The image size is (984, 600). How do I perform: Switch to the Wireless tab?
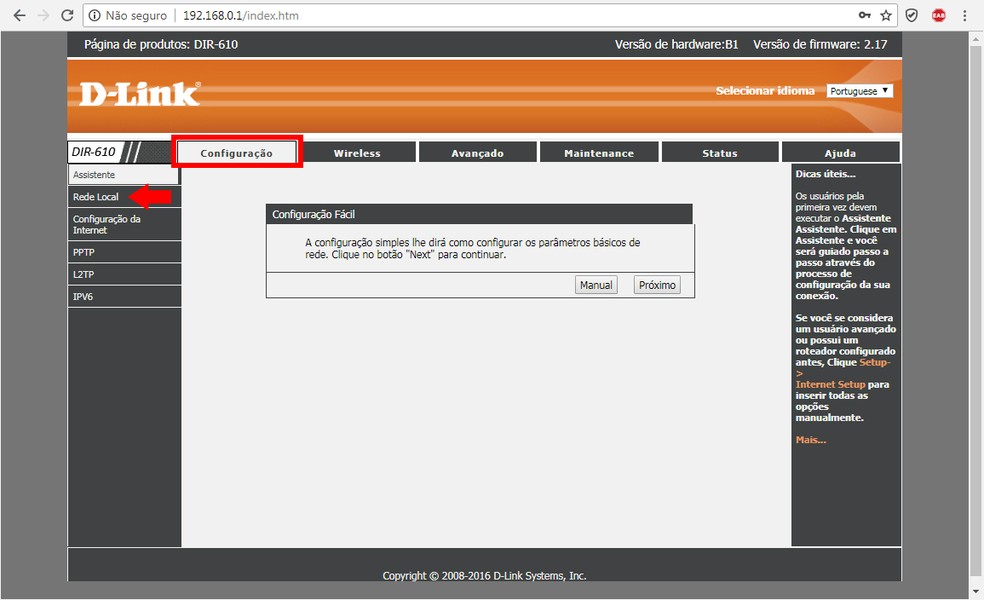(357, 152)
